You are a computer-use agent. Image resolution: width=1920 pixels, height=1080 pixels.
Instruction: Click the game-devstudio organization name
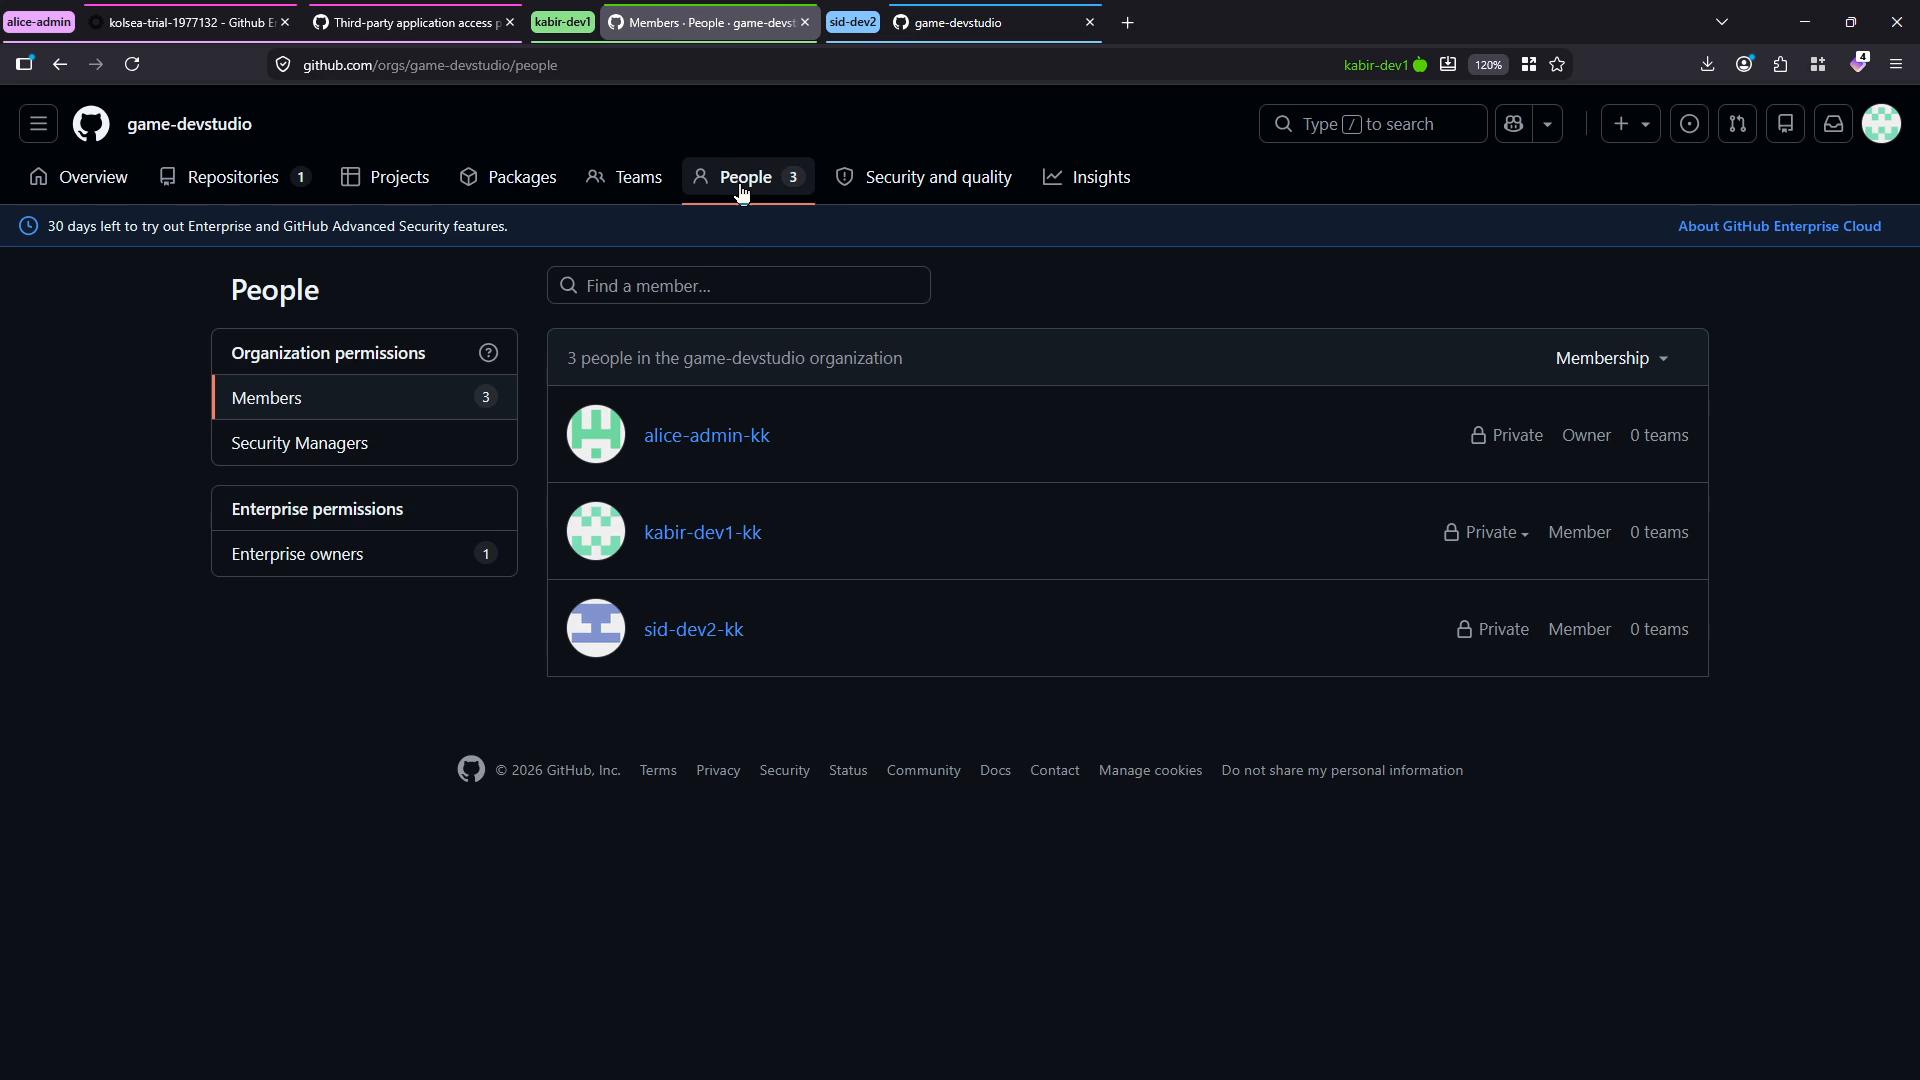pos(189,124)
